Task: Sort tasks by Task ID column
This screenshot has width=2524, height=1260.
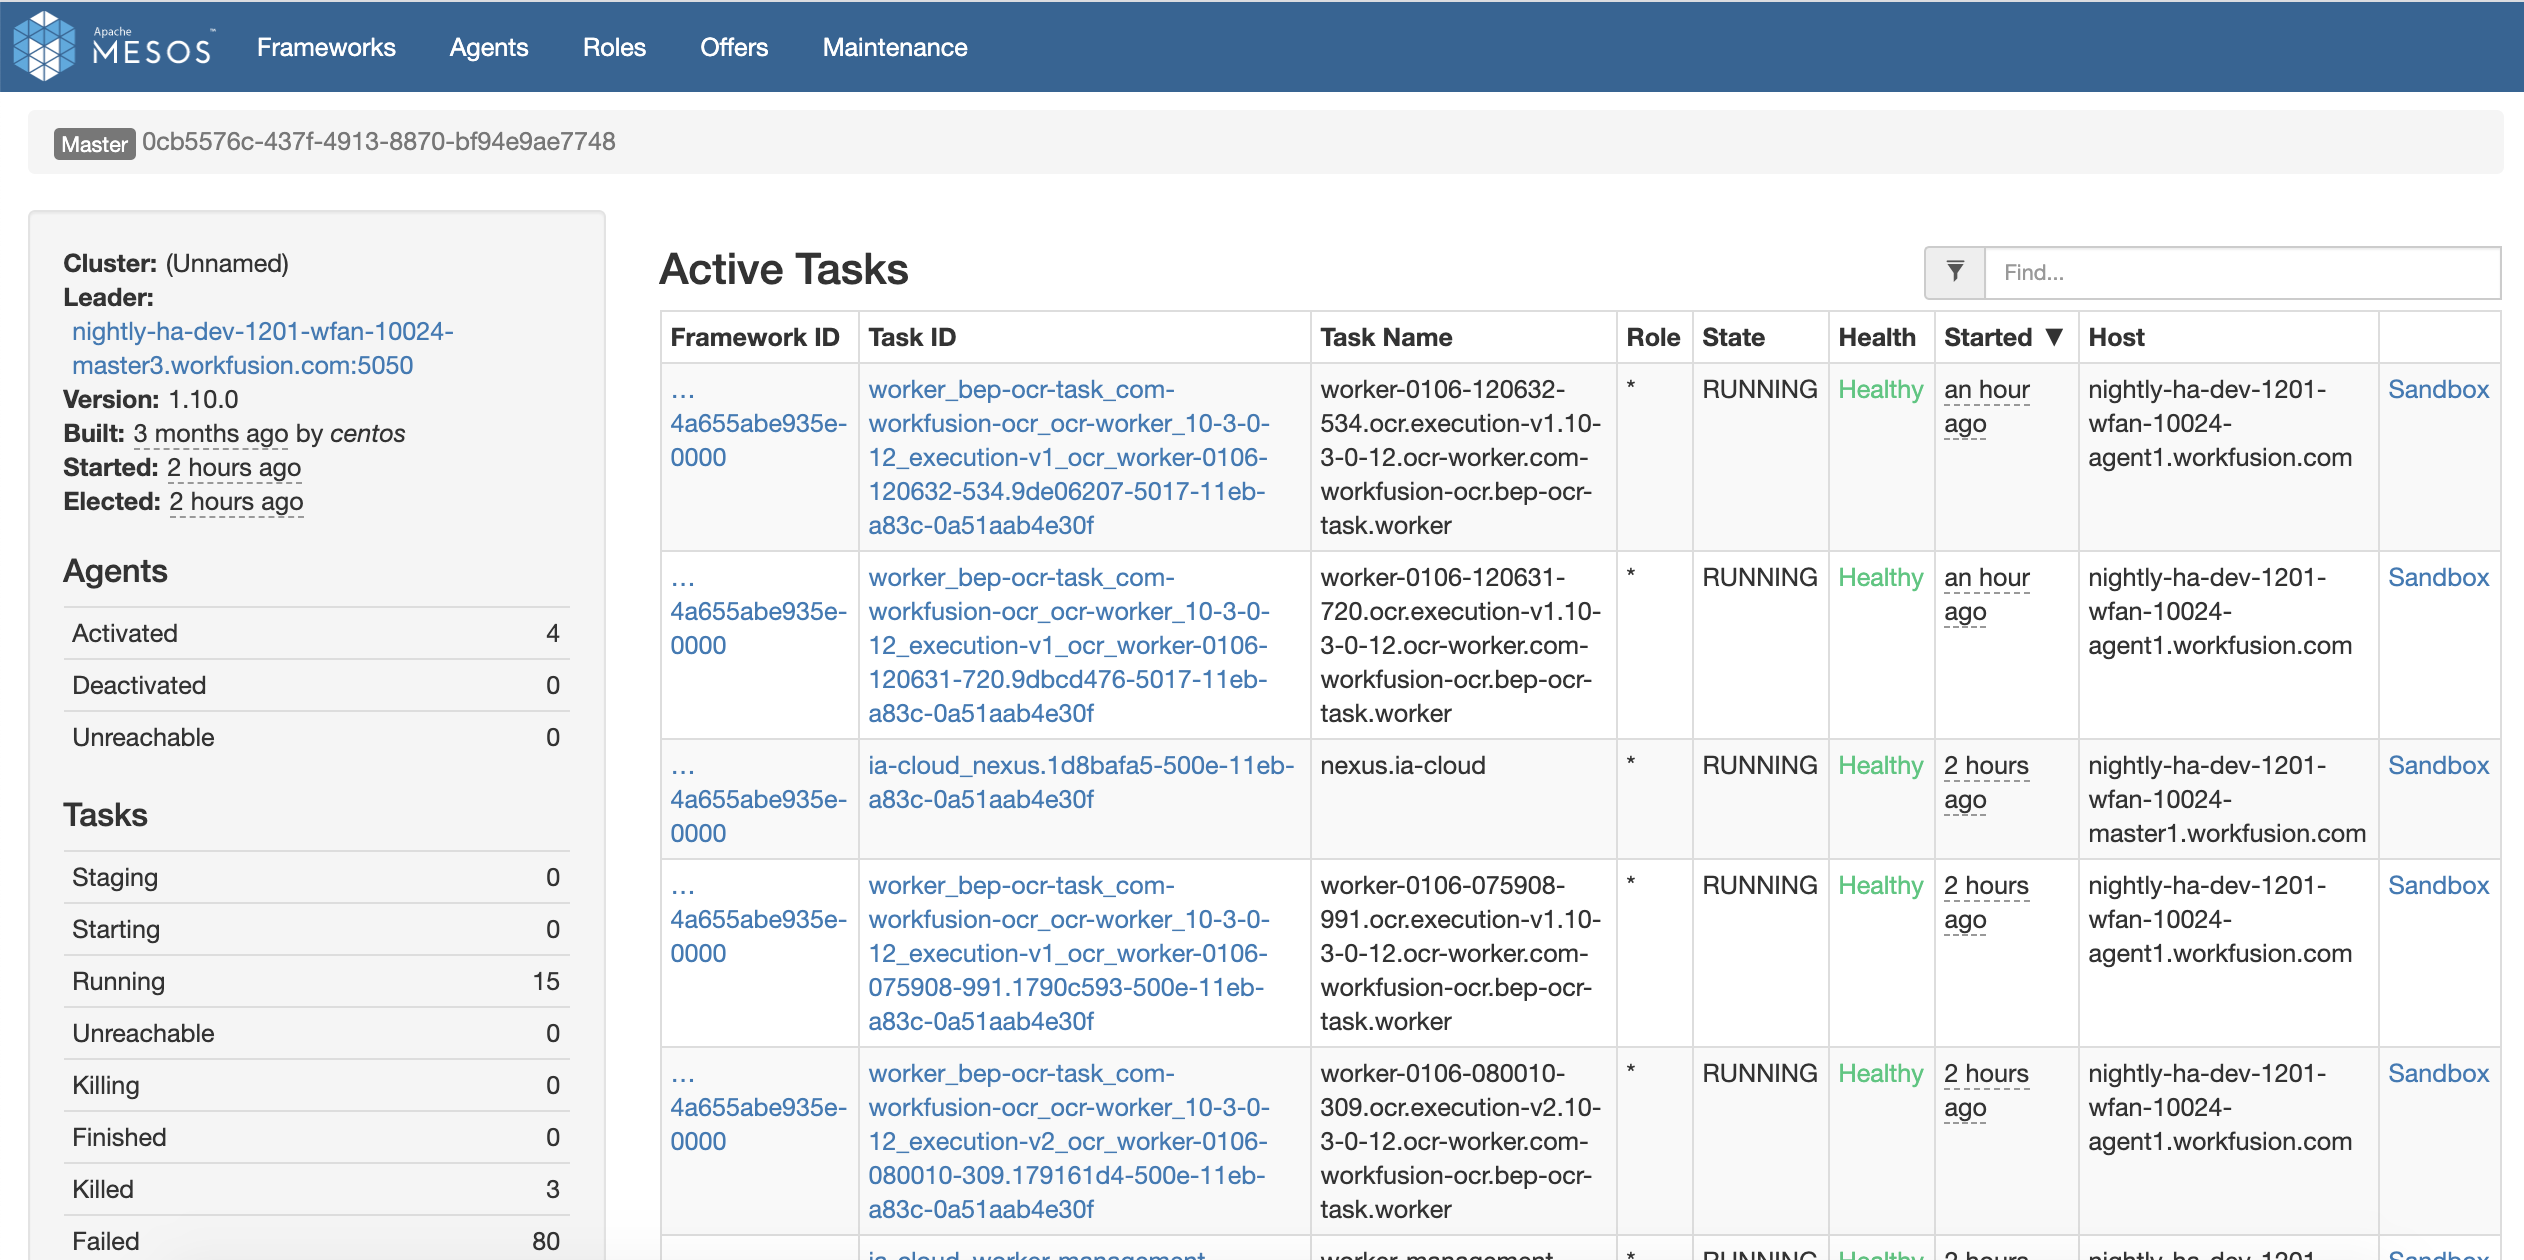Action: [x=912, y=337]
